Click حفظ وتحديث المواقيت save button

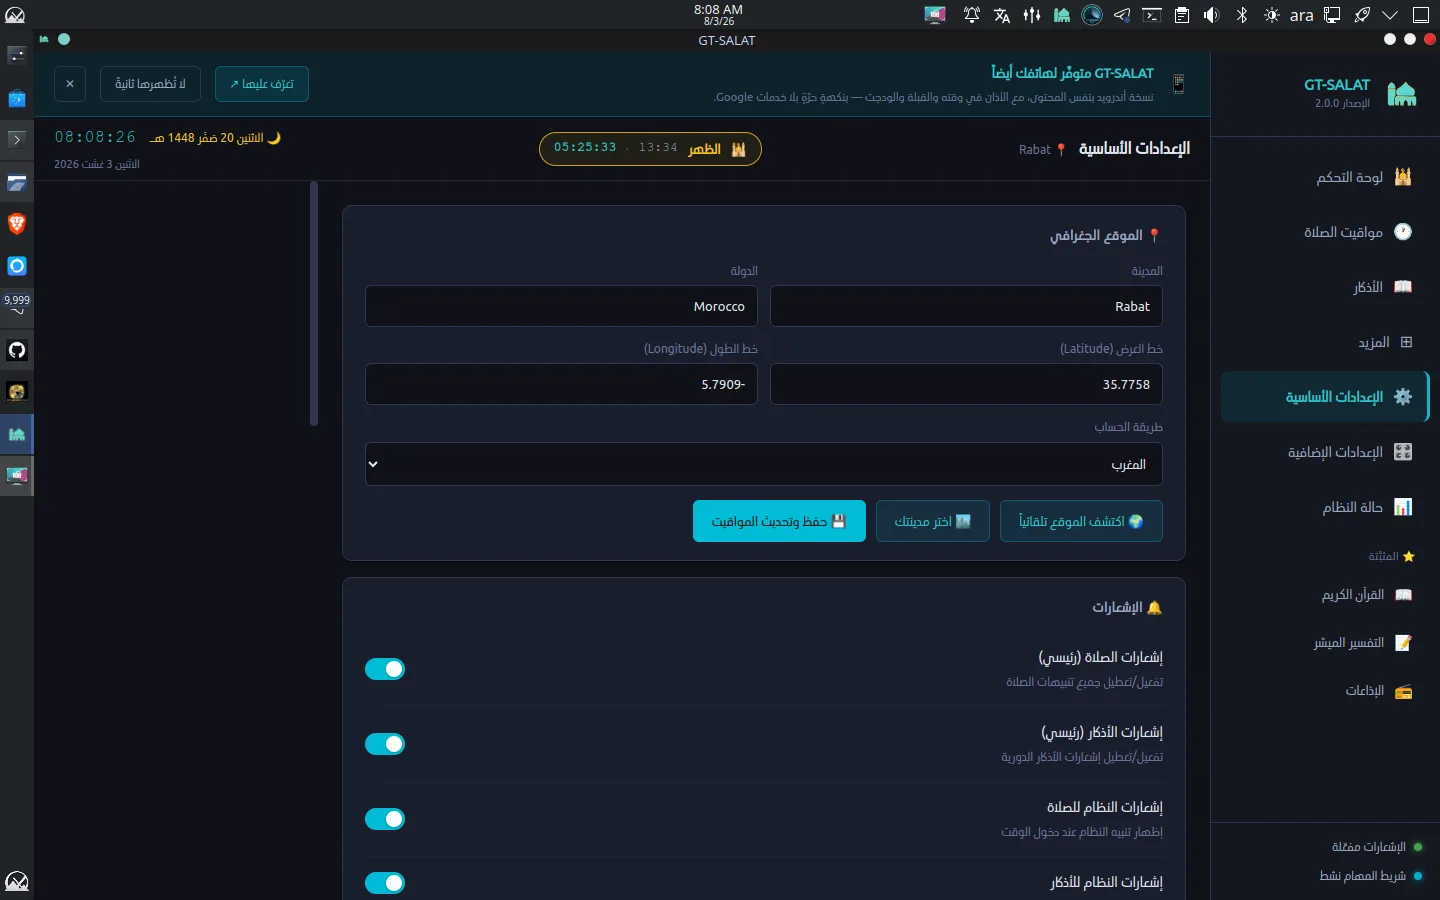click(x=779, y=521)
